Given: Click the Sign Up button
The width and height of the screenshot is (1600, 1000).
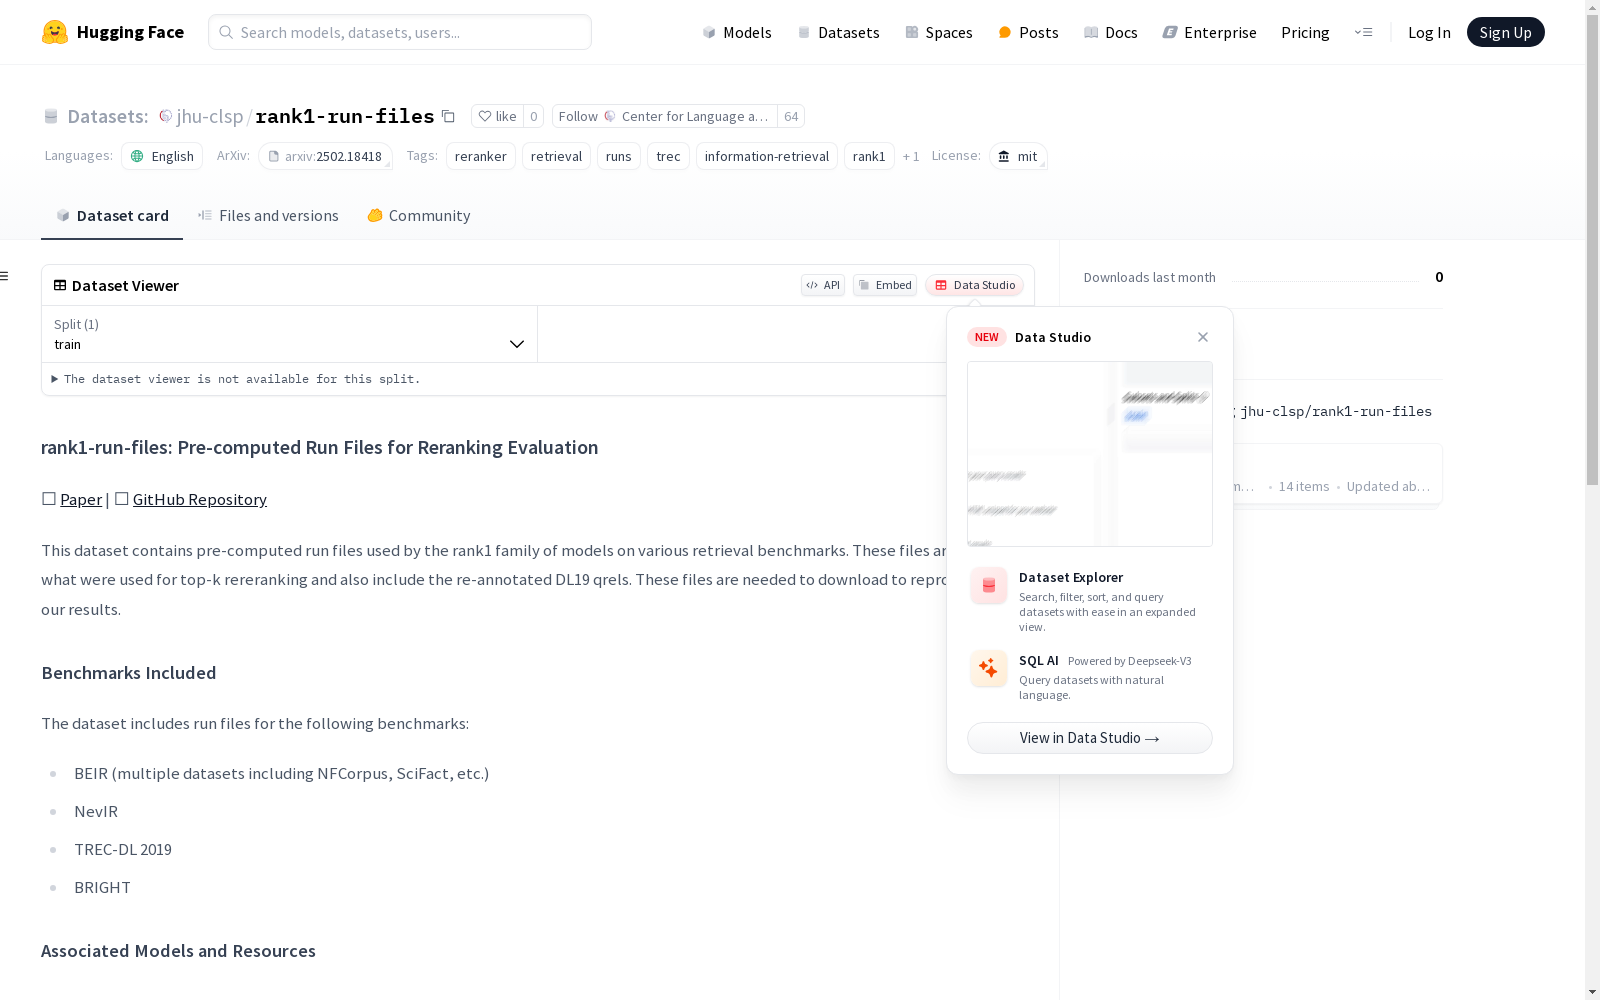Looking at the screenshot, I should click(x=1505, y=32).
